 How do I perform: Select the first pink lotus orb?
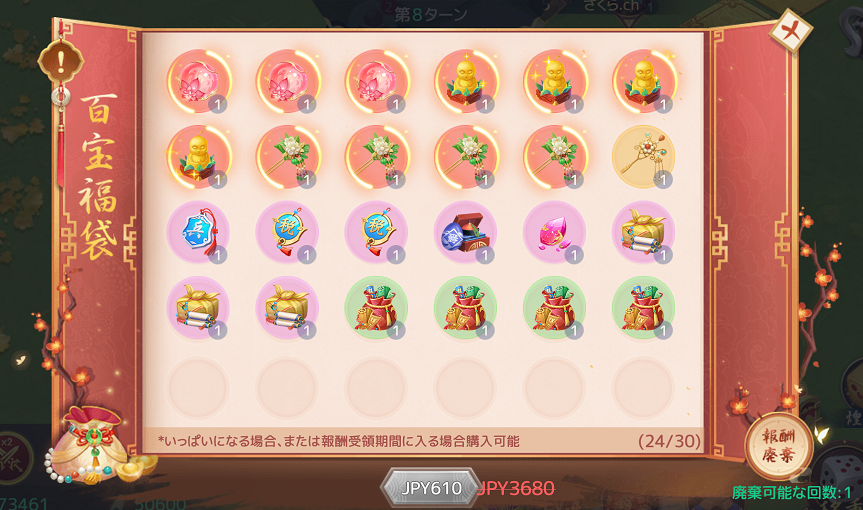pos(198,81)
